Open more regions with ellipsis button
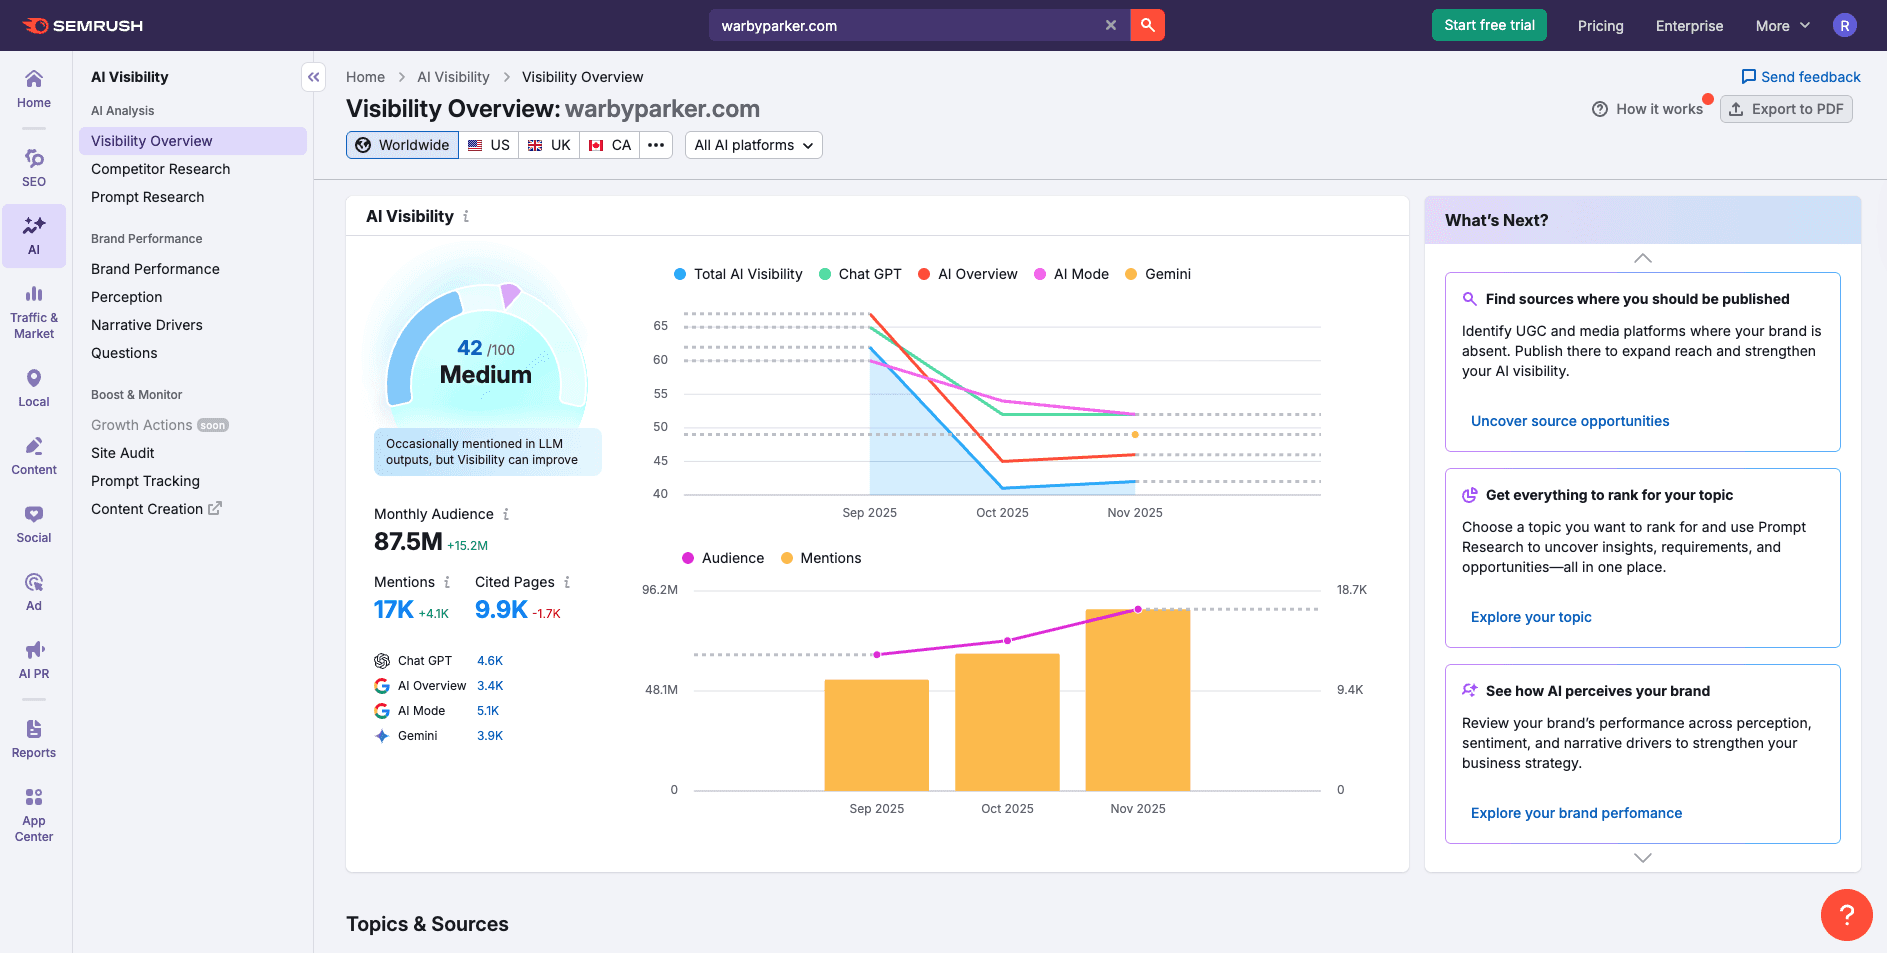This screenshot has width=1887, height=953. [656, 145]
